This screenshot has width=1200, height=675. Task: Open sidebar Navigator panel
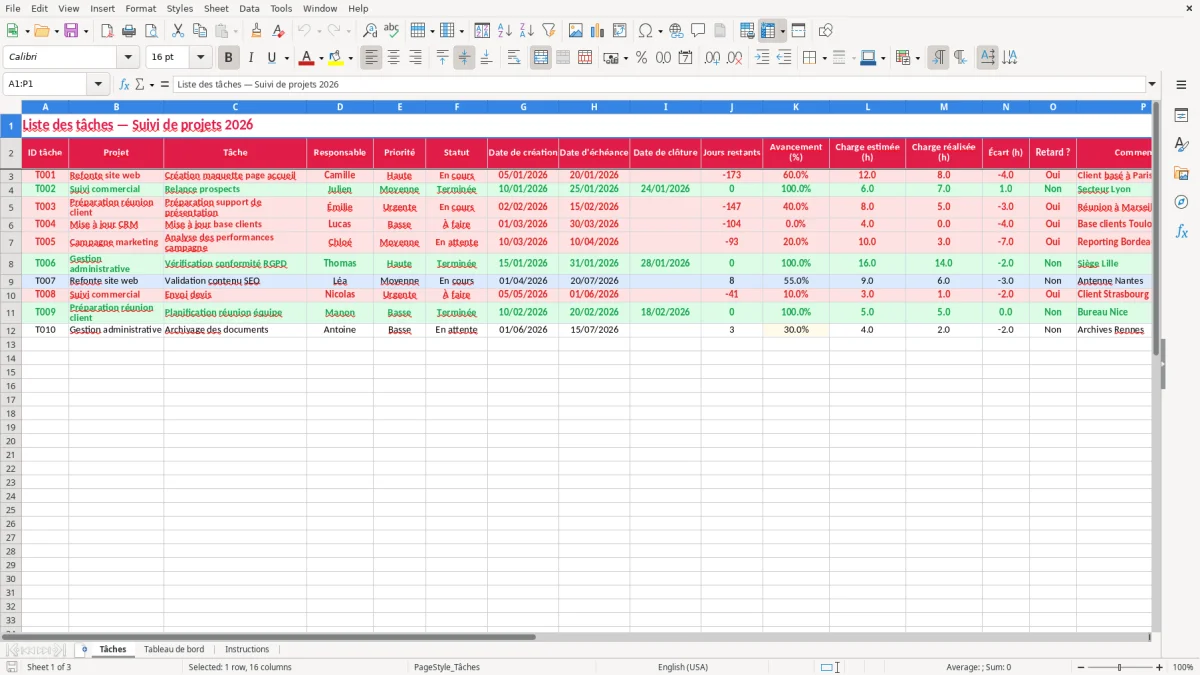[x=1181, y=202]
